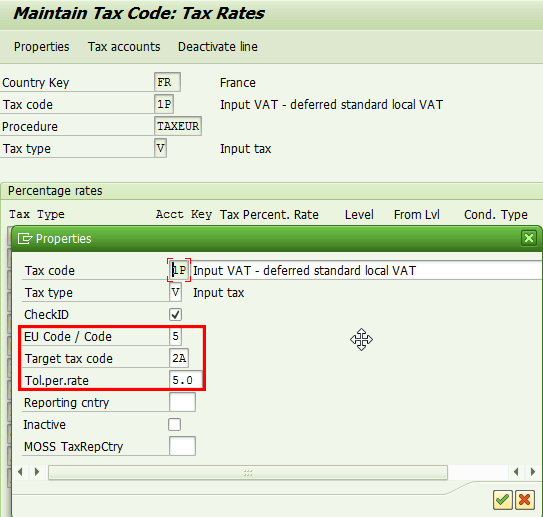Click the tax code description text field

click(366, 270)
